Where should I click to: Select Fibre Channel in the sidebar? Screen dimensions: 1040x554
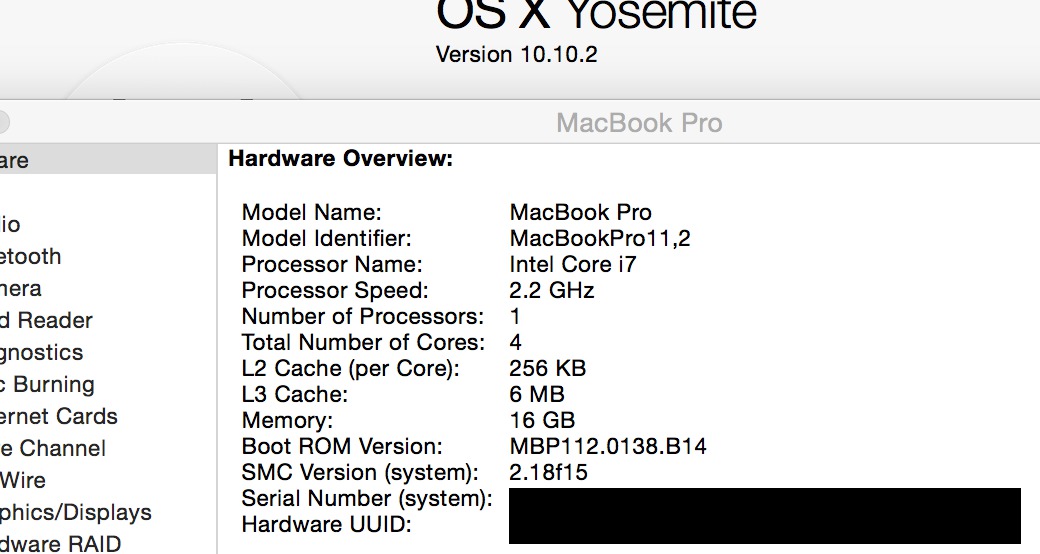52,448
